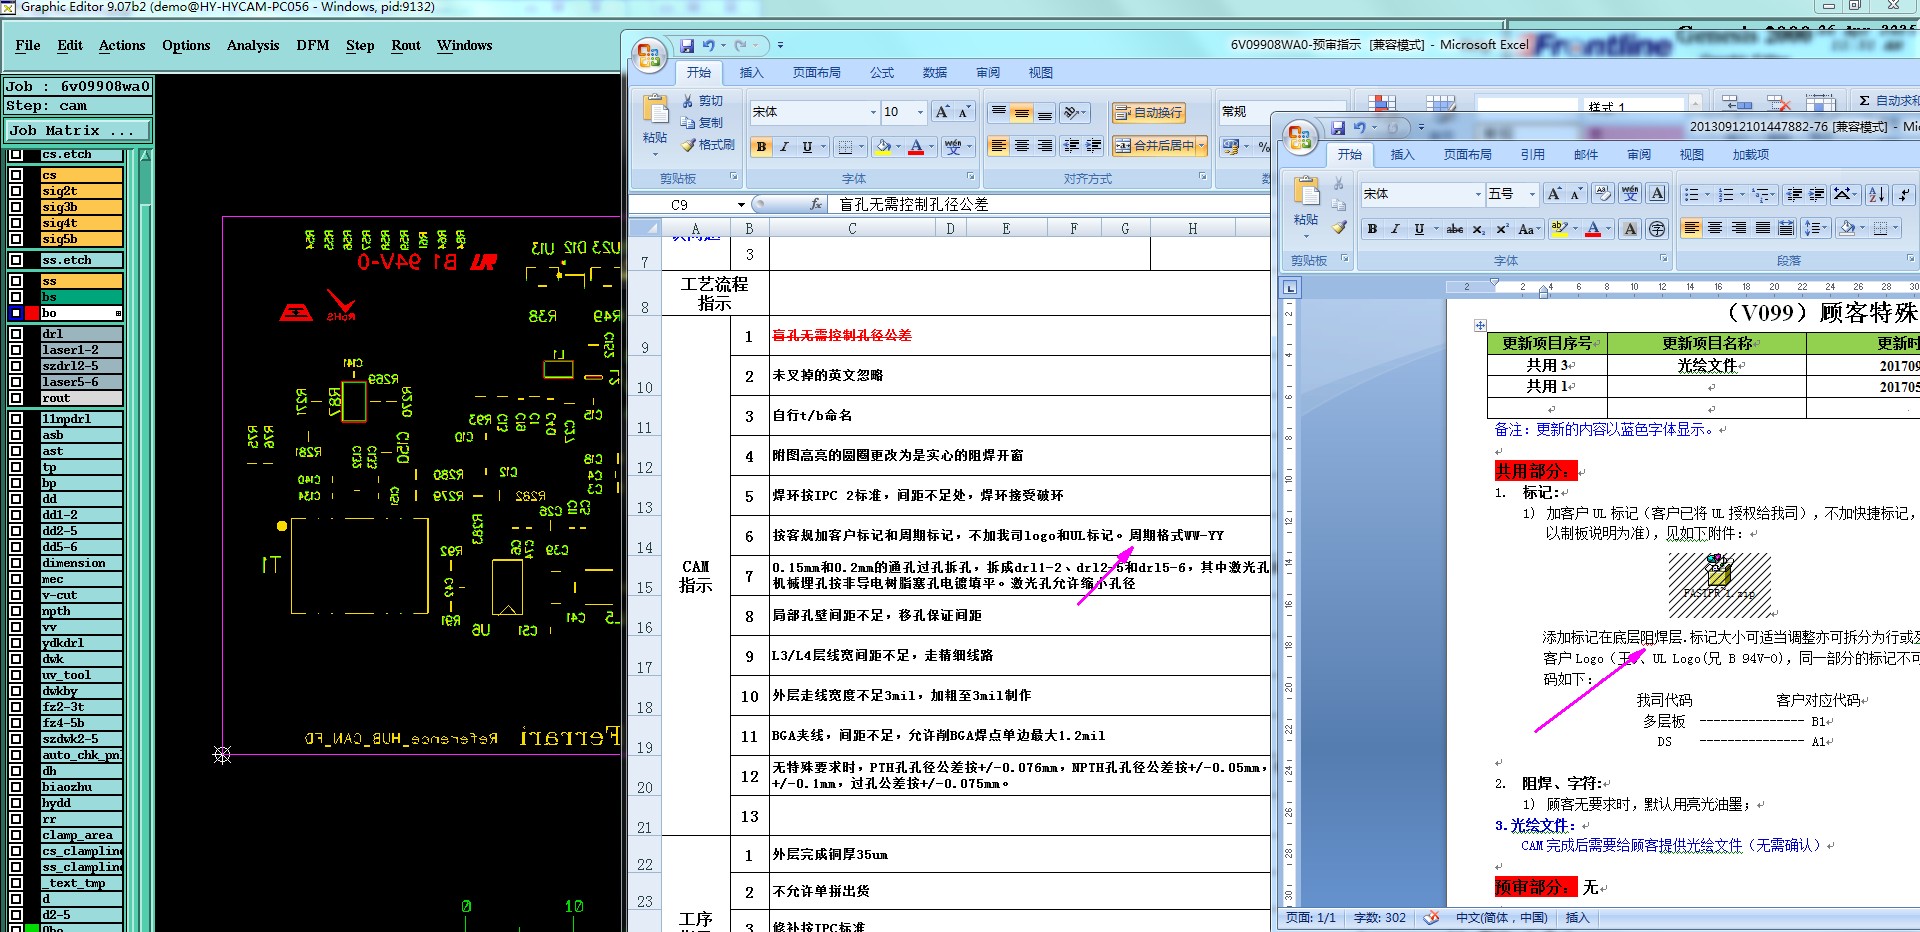The height and width of the screenshot is (932, 1920).
Task: Click Excel 自动换行 wrap text button
Action: (1149, 112)
